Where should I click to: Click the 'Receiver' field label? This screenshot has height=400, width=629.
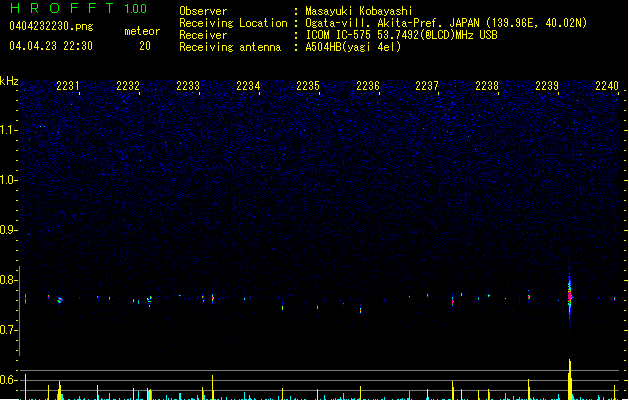click(203, 35)
